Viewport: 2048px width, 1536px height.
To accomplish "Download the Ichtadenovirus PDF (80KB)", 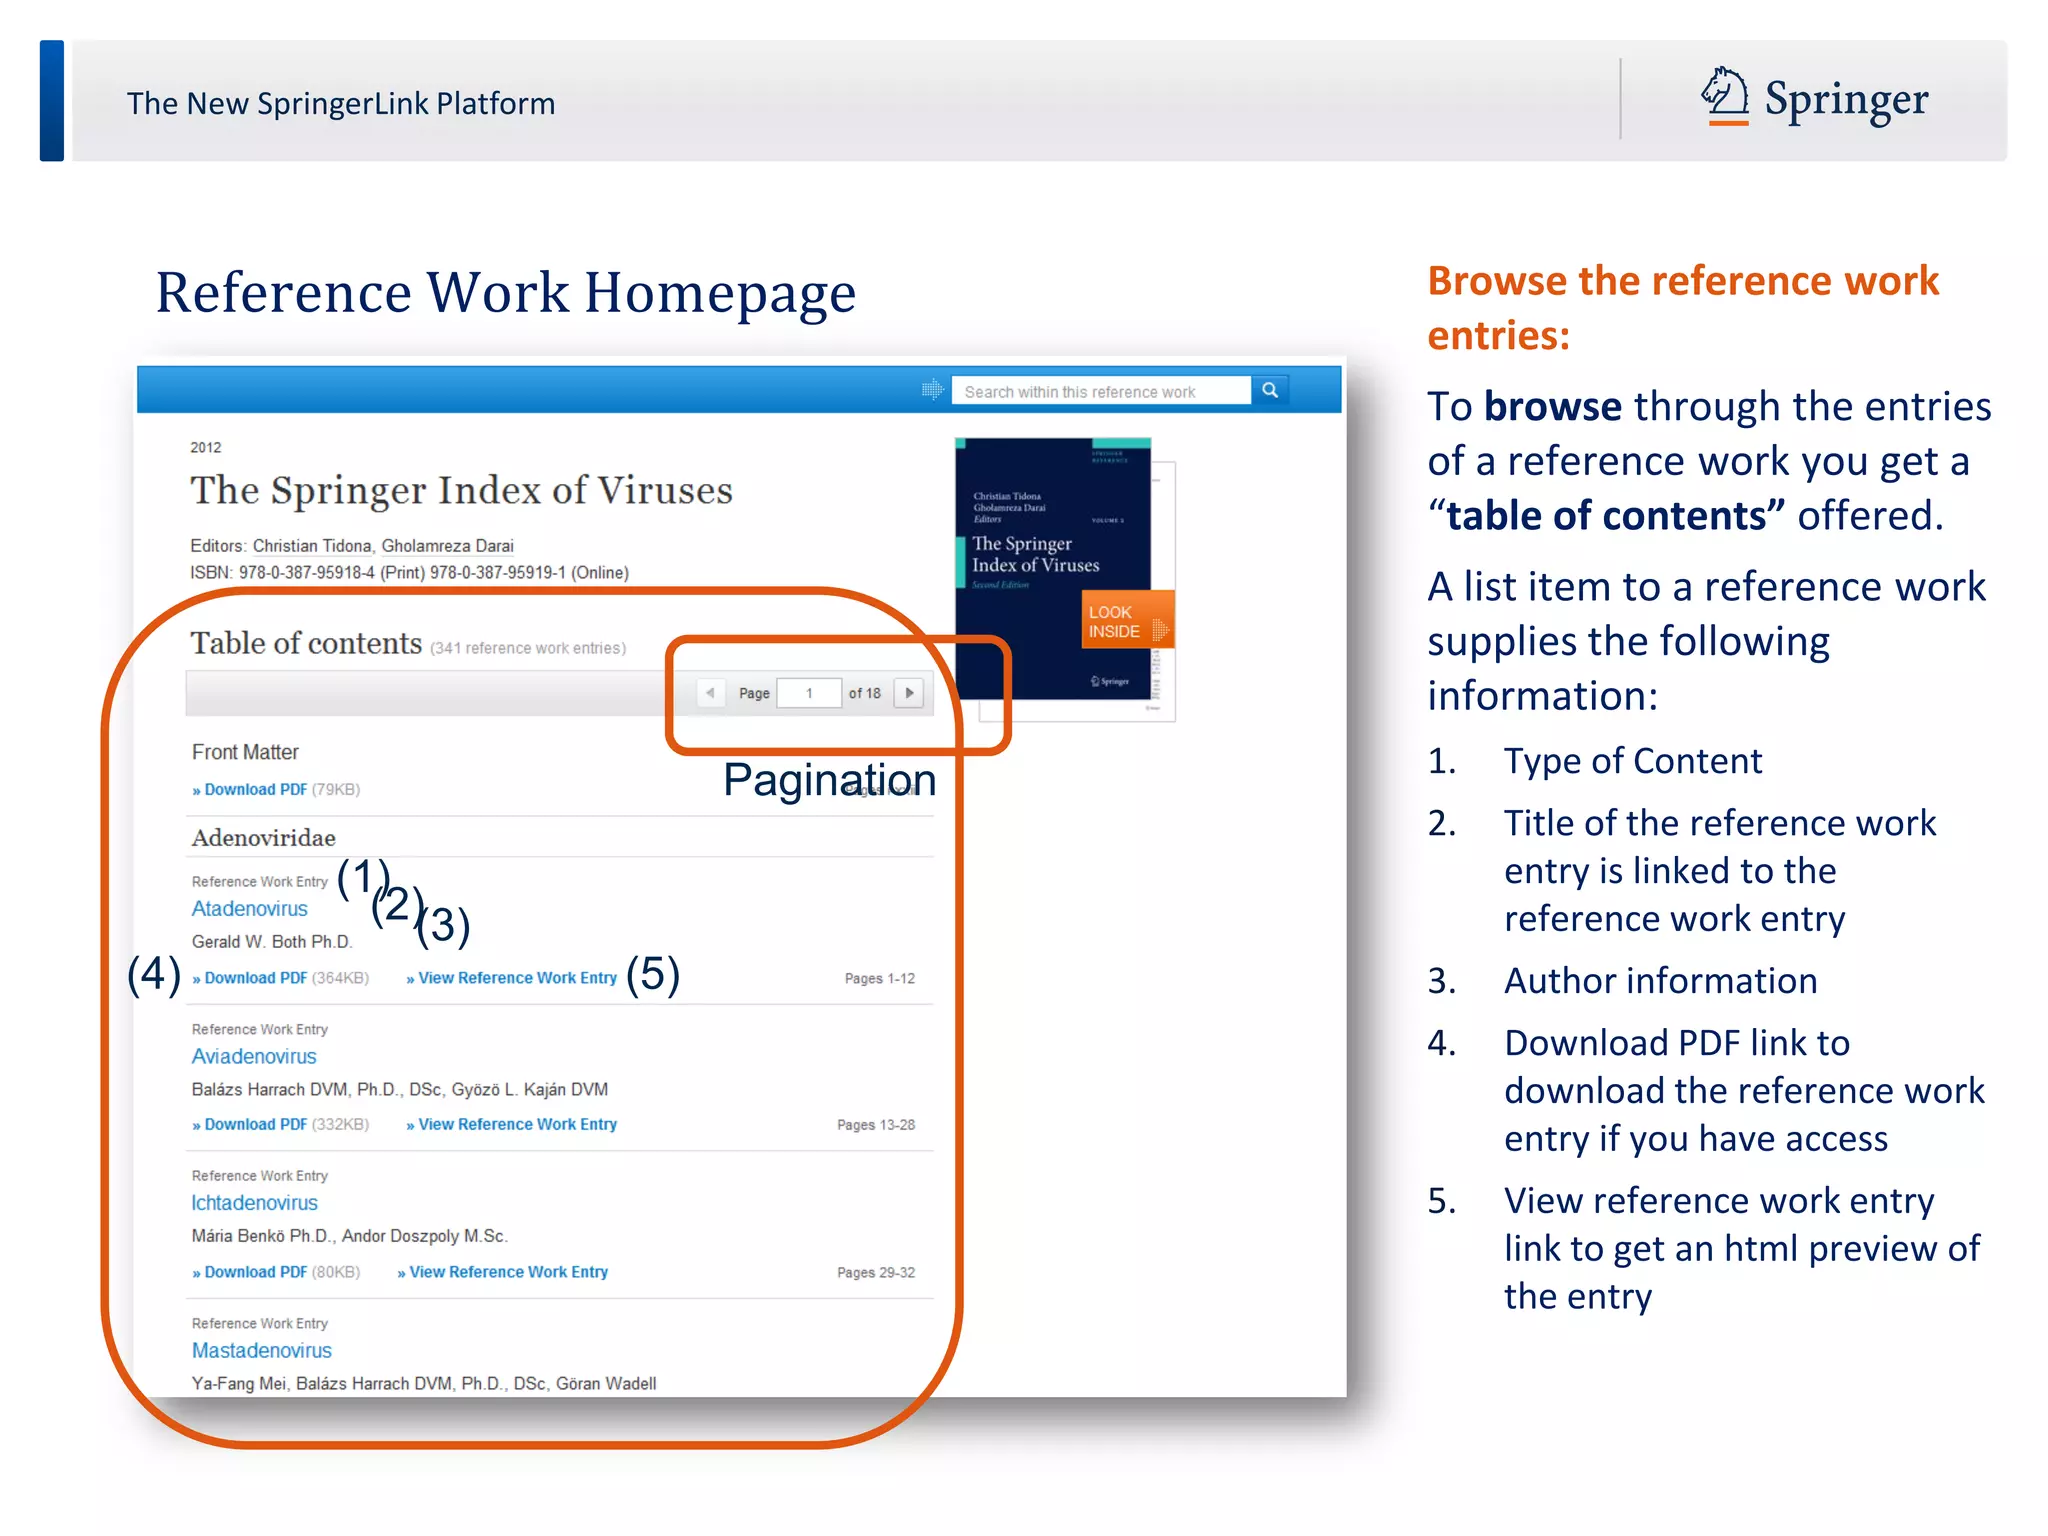I will (x=254, y=1272).
